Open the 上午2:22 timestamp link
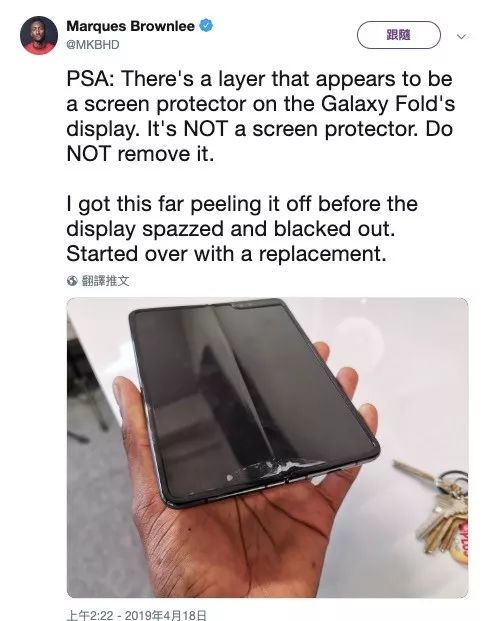The image size is (485, 621). [90, 615]
